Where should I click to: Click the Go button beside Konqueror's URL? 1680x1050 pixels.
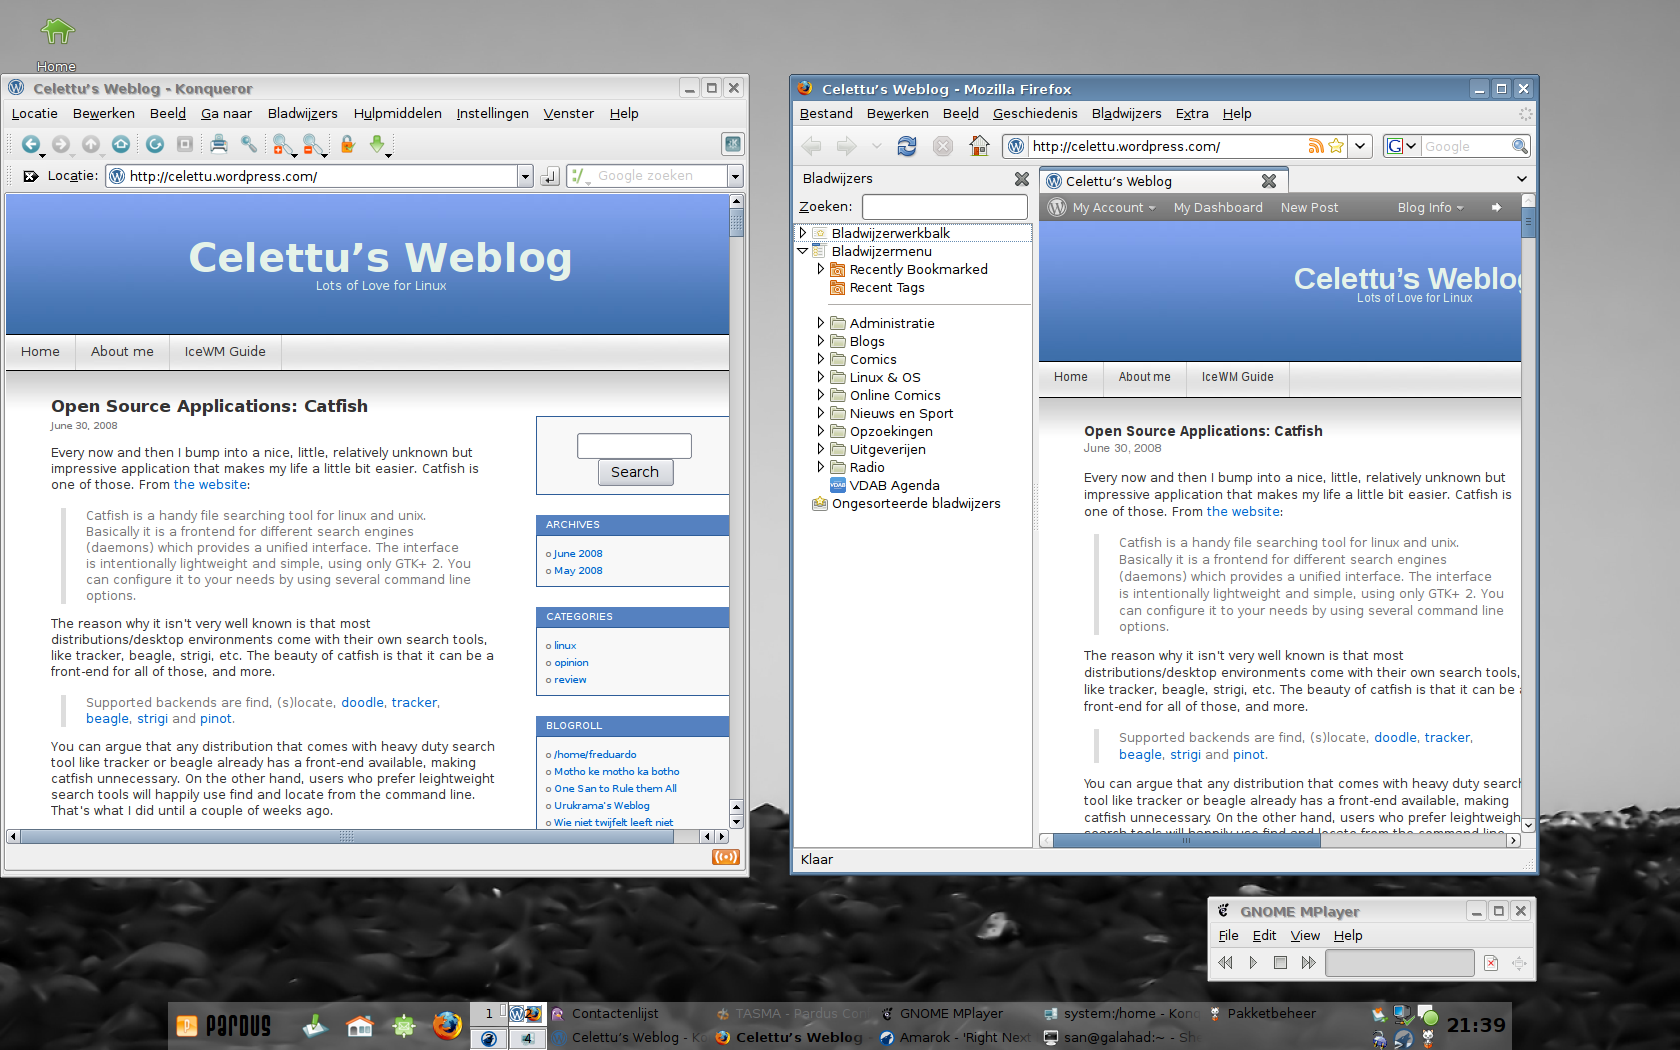pos(549,177)
